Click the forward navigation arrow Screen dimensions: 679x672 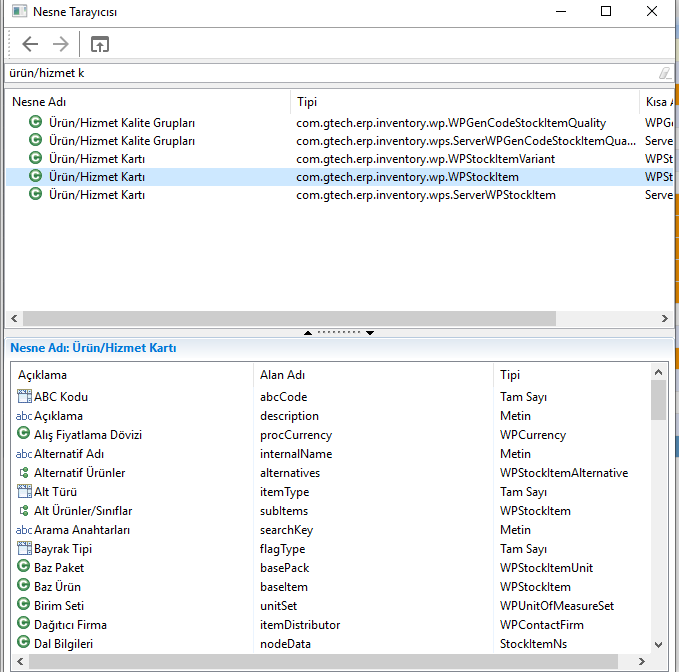pos(60,44)
